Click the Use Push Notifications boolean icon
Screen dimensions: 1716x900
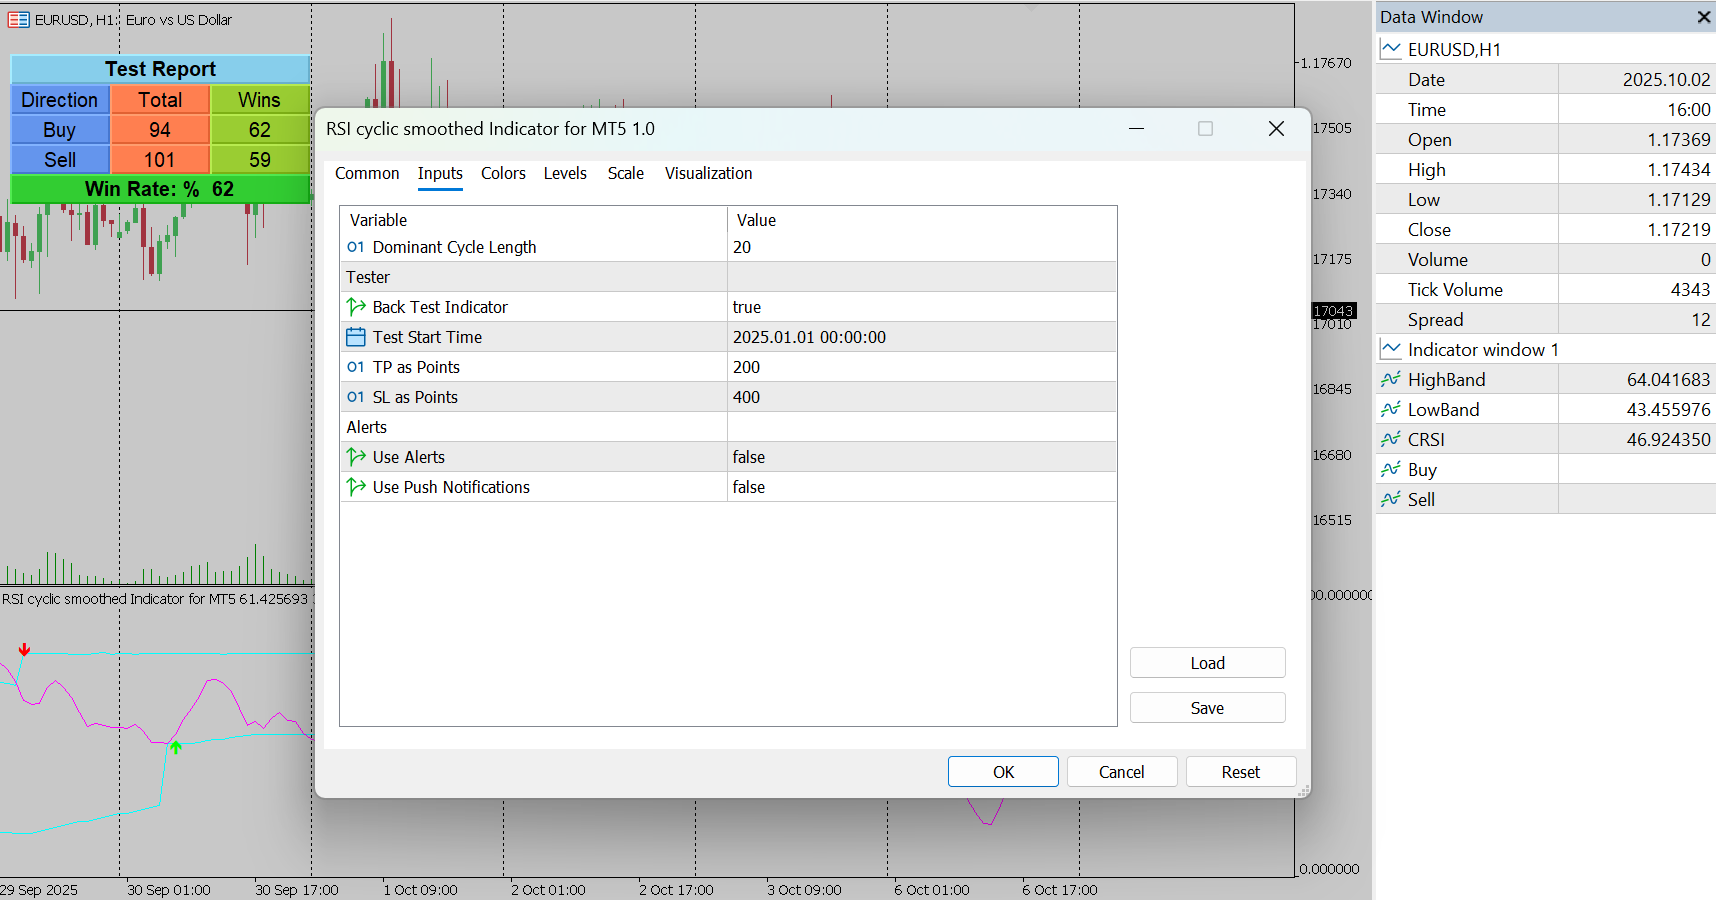click(x=355, y=487)
